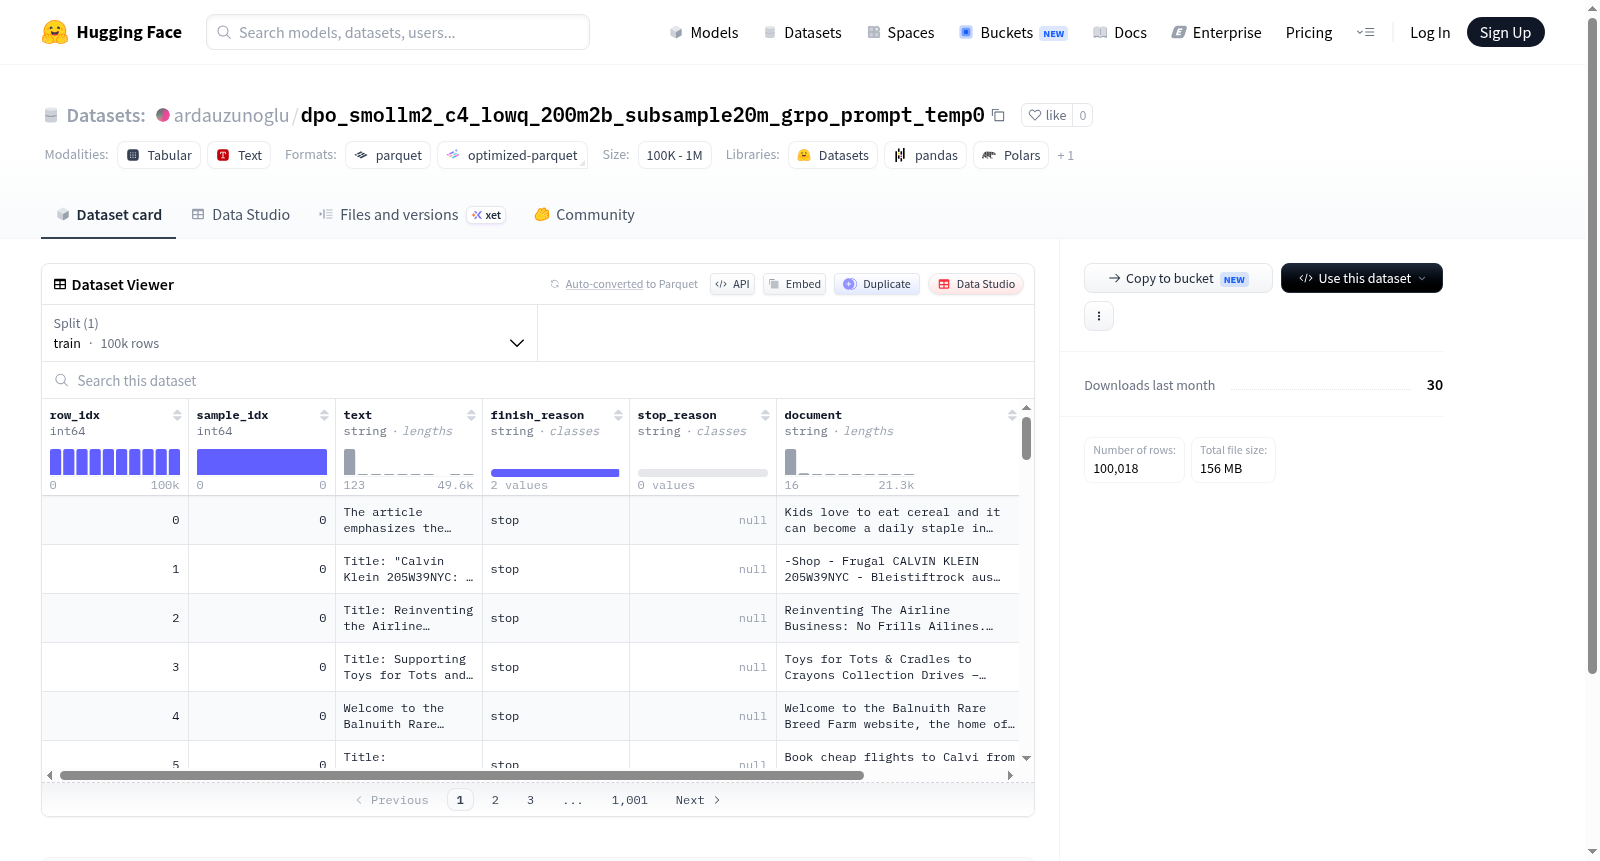Select the Polars library tag
The width and height of the screenshot is (1600, 861).
click(1011, 155)
